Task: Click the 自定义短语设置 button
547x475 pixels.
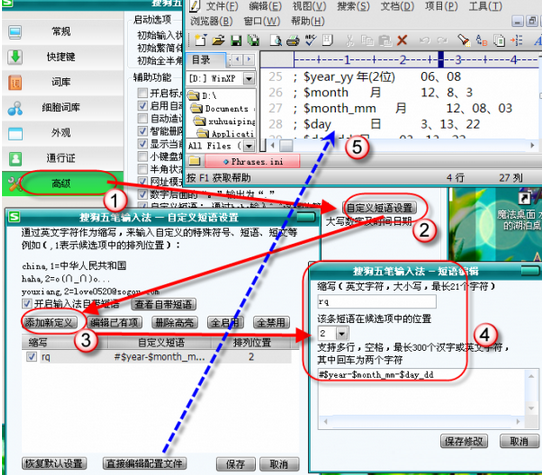Action: tap(380, 208)
